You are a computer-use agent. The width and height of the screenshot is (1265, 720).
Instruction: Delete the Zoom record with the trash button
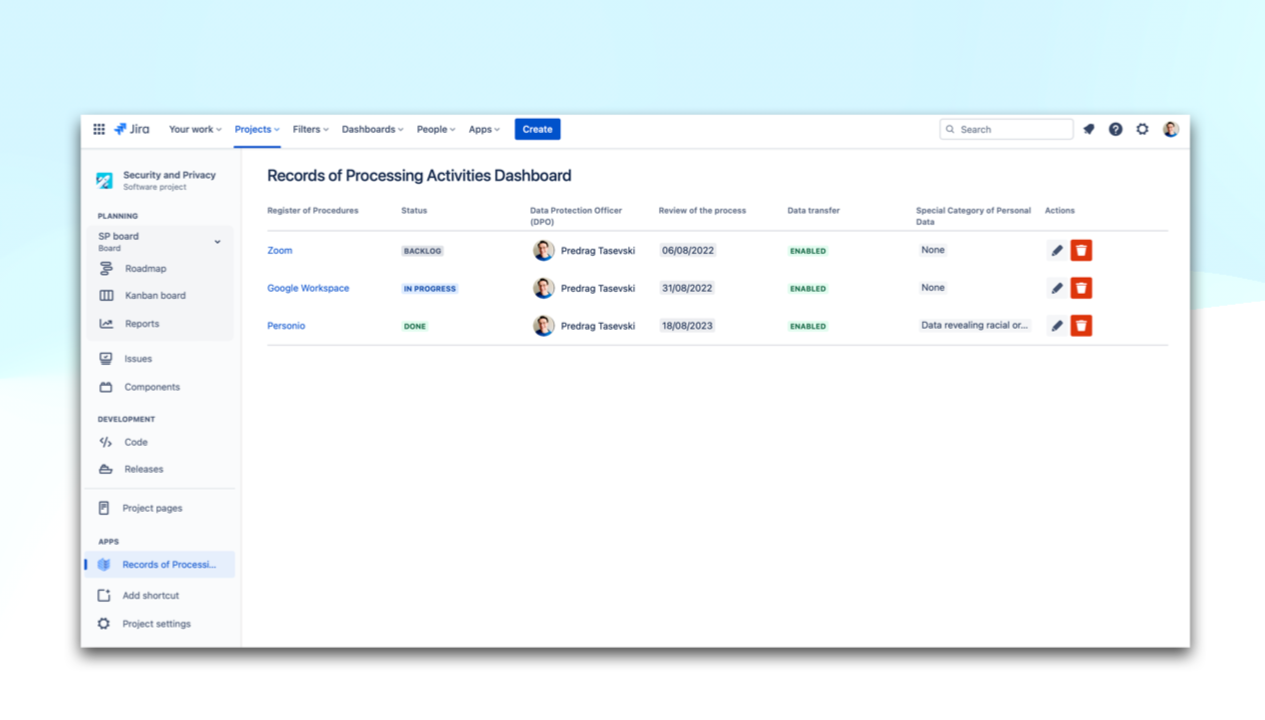point(1081,251)
